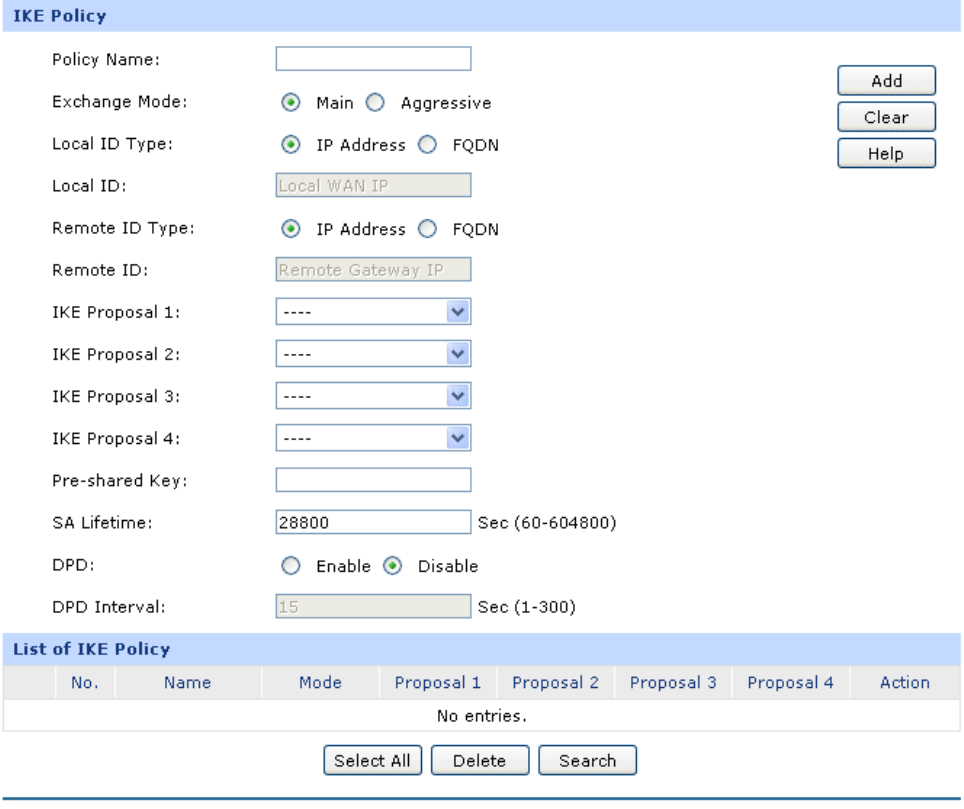Delete selected IKE policy entries
Viewport: 964px width, 809px height.
[480, 760]
